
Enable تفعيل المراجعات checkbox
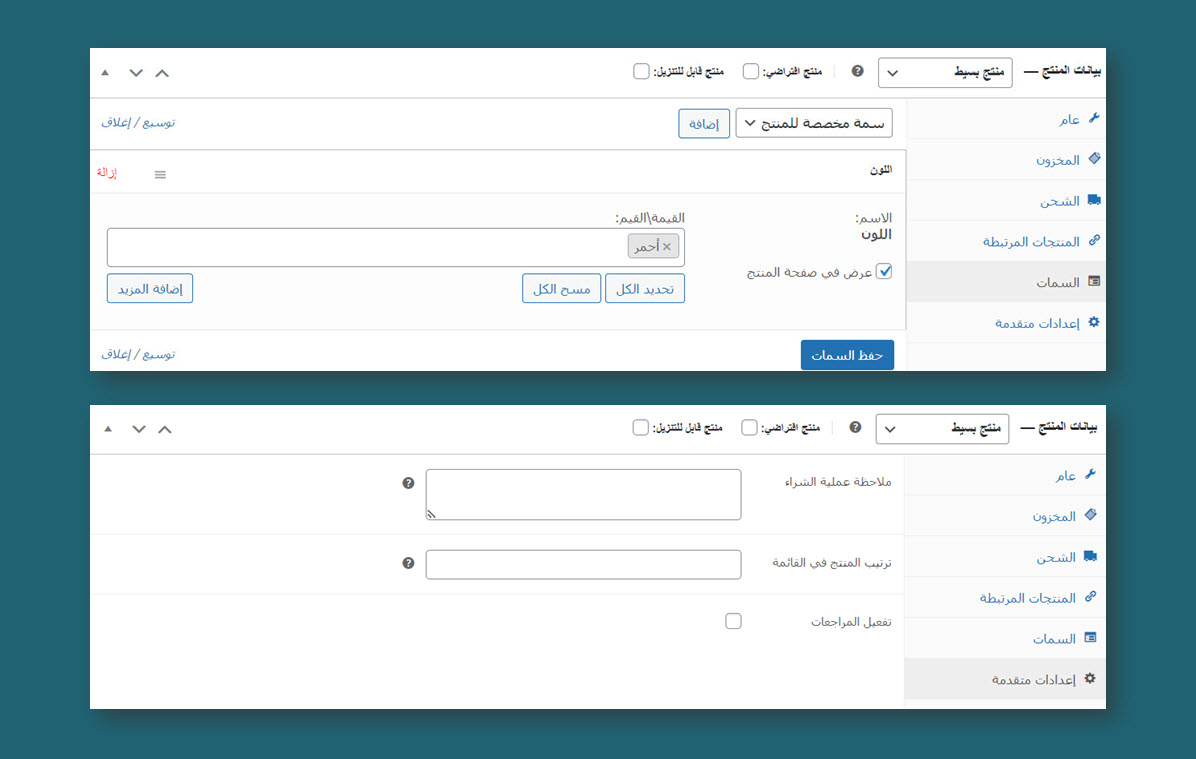[x=733, y=621]
